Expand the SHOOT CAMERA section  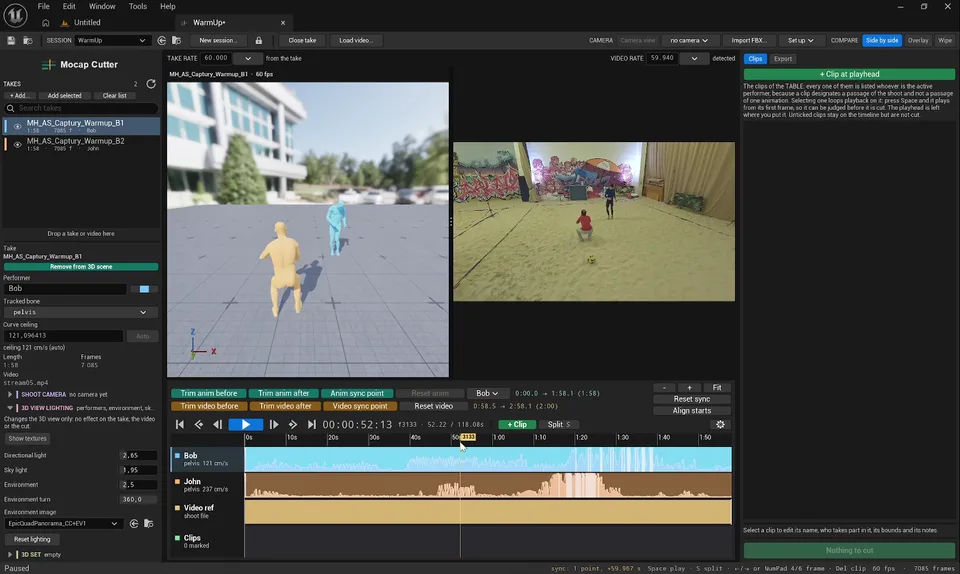[10, 395]
